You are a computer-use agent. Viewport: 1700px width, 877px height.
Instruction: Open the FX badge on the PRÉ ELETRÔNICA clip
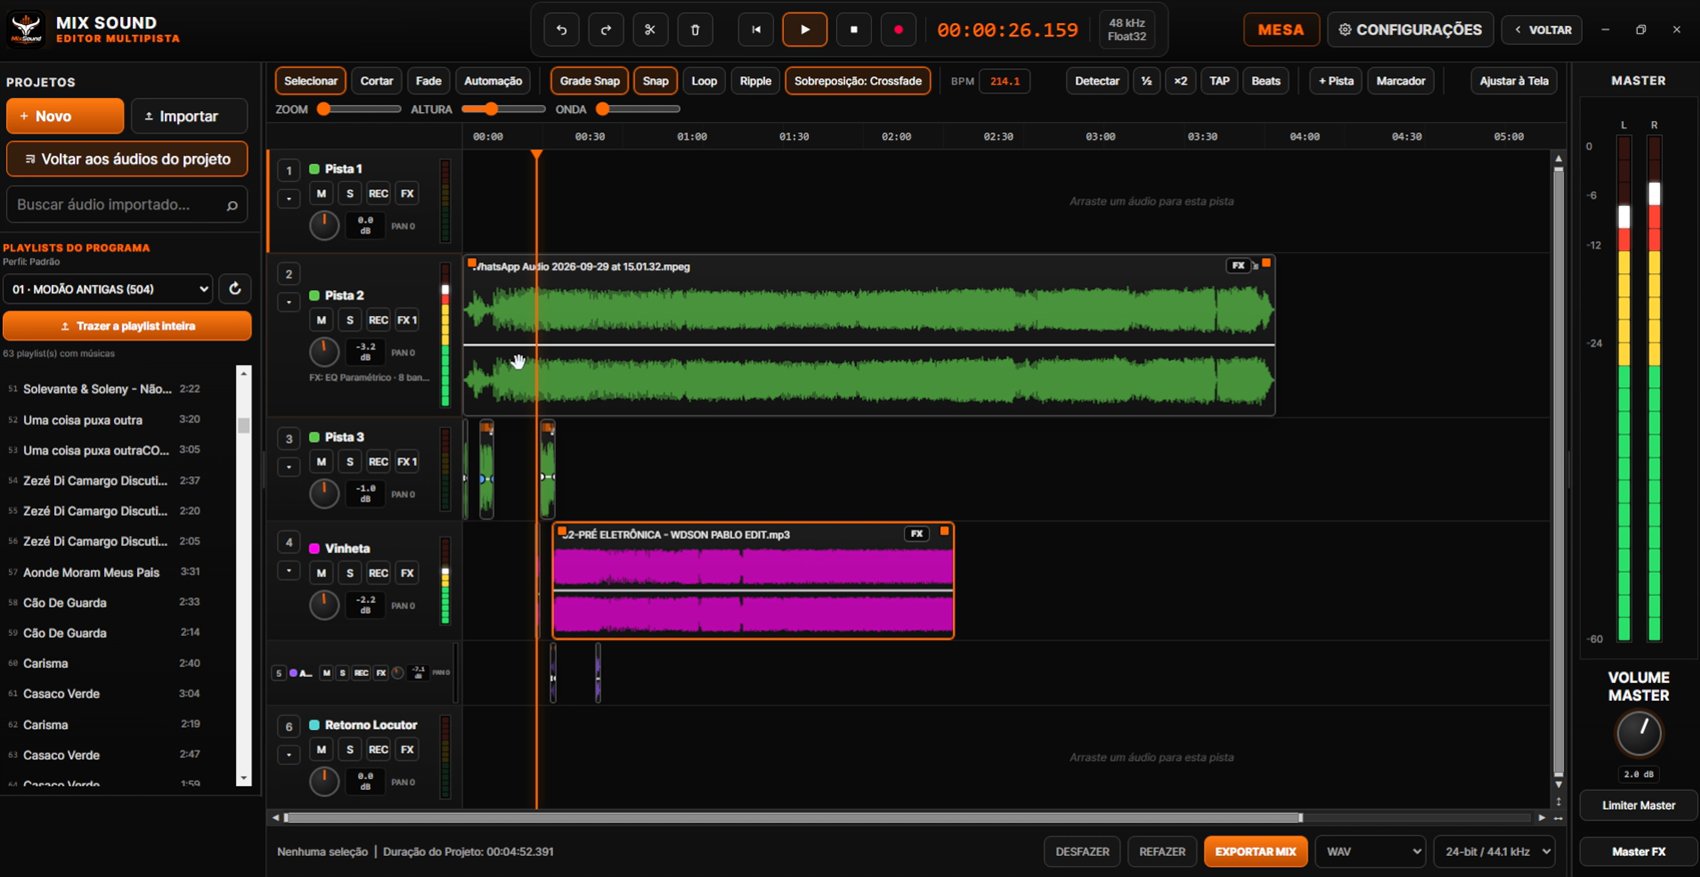pos(916,534)
